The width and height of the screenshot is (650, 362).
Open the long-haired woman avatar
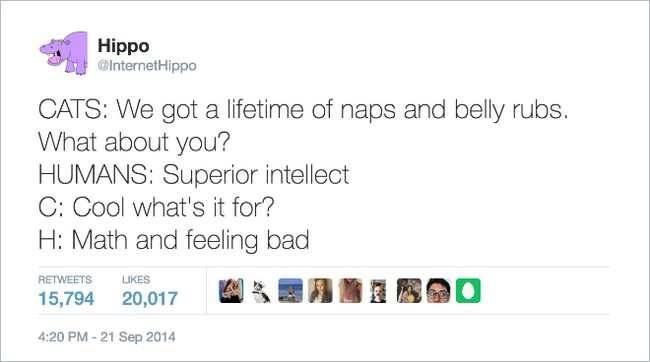pos(320,291)
